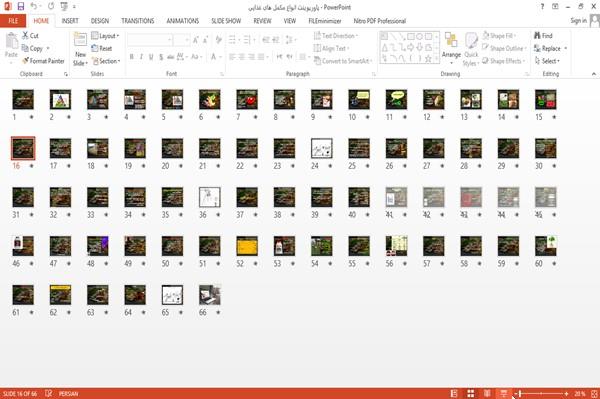Switch to Slide Sorter view in status bar
Screen dimensions: 600x399
pyautogui.click(x=471, y=393)
